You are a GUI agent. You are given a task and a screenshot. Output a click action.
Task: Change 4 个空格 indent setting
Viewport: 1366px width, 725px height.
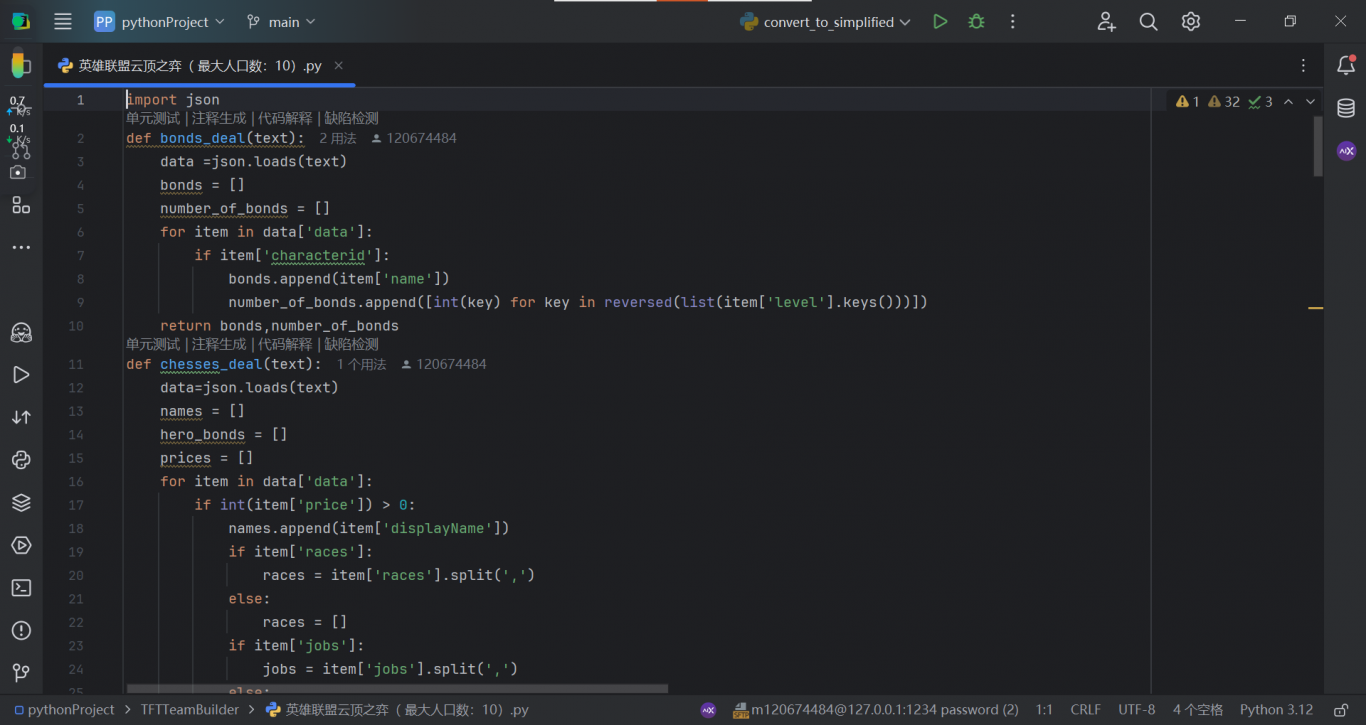[1198, 710]
